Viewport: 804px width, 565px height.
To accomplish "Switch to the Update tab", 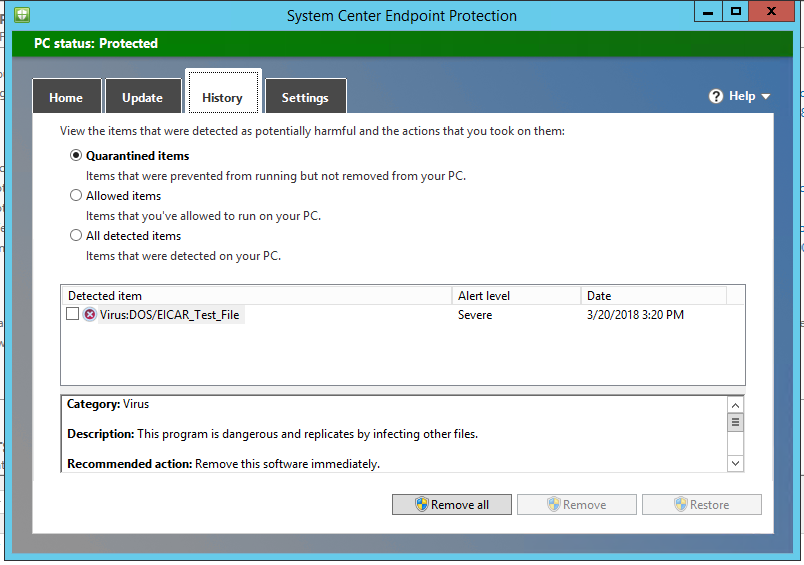I will click(143, 97).
